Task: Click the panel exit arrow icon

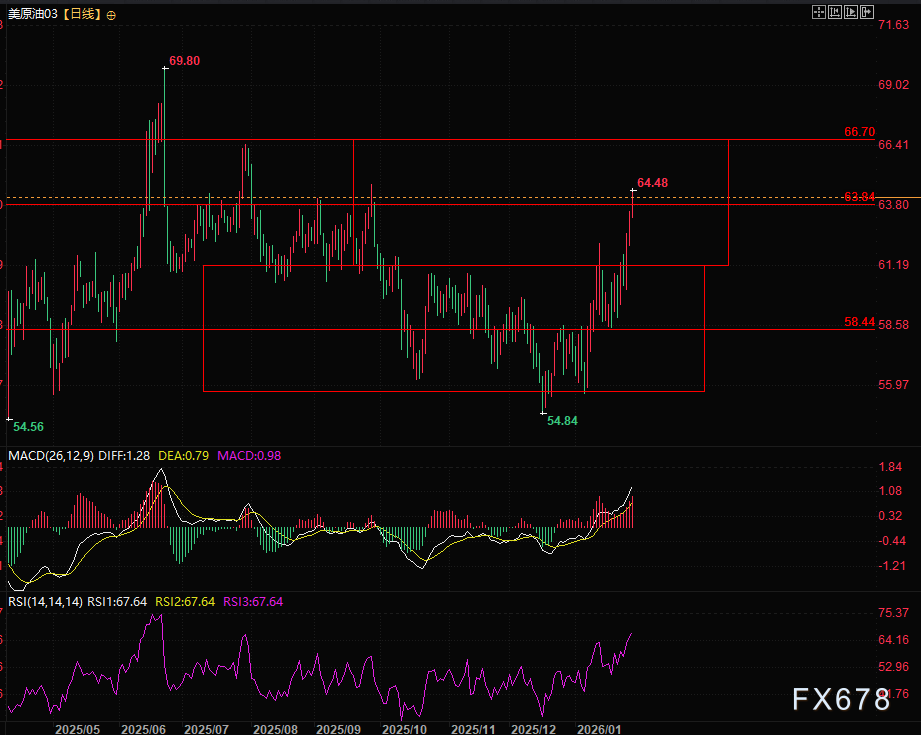Action: 867,12
